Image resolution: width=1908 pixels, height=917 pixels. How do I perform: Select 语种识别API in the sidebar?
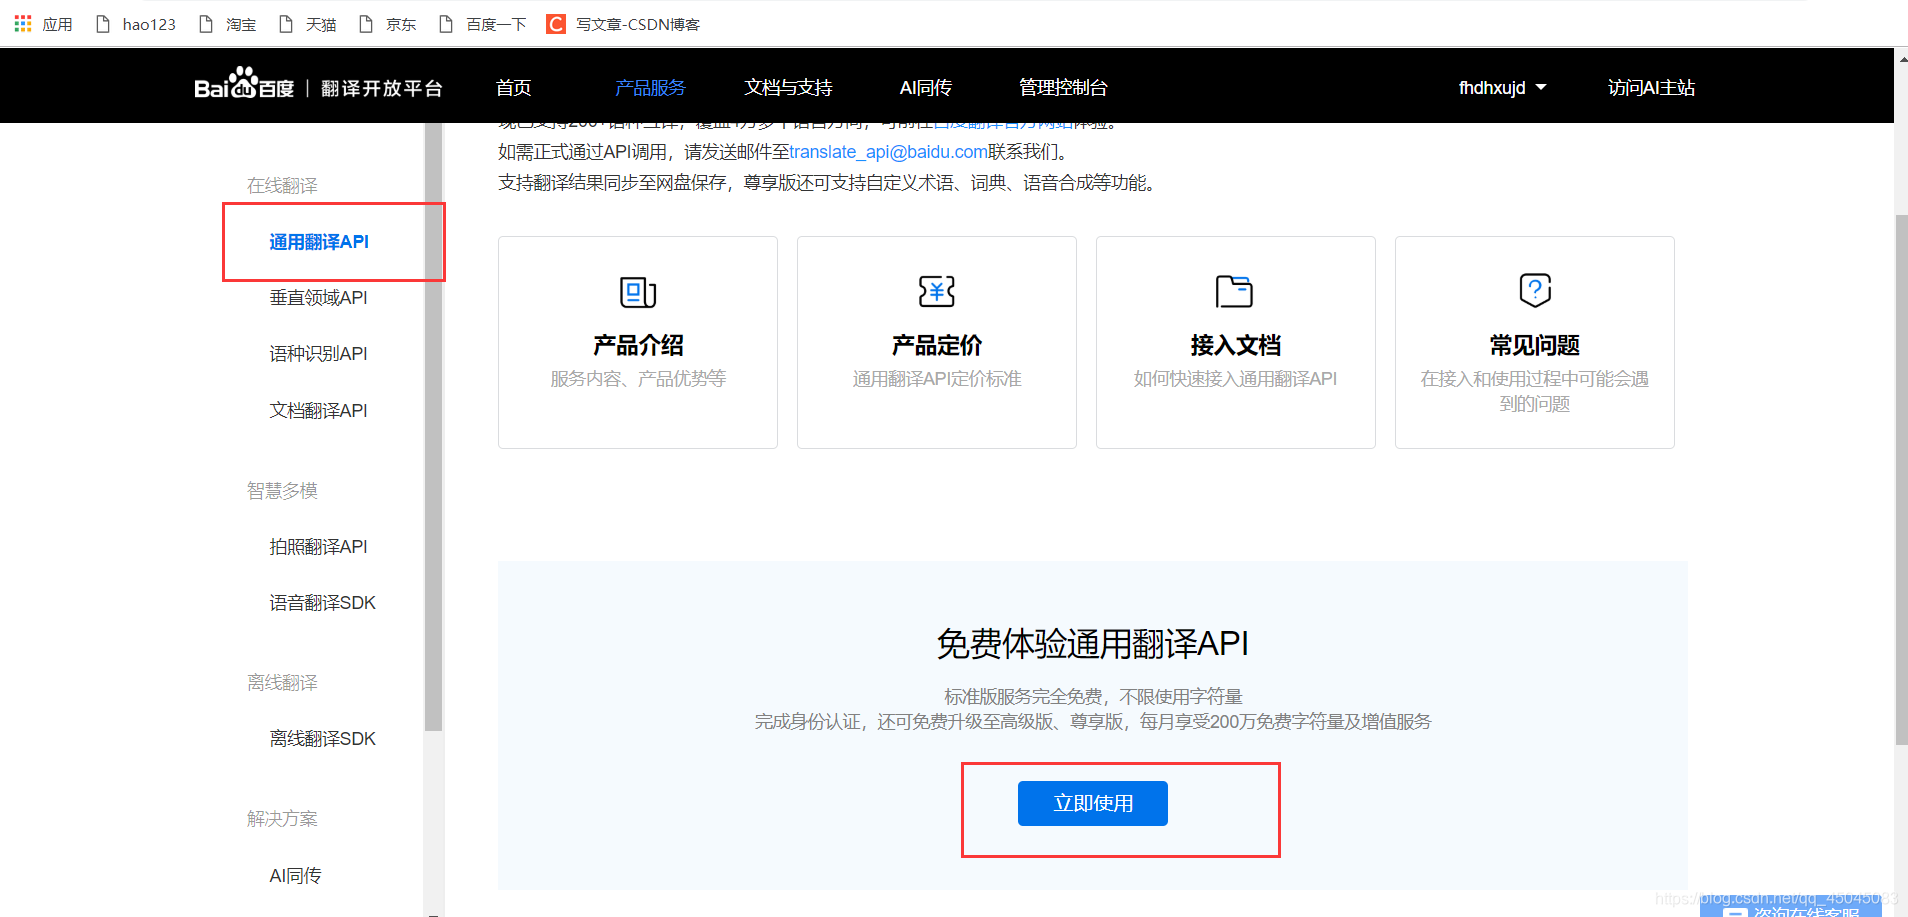[x=318, y=354]
